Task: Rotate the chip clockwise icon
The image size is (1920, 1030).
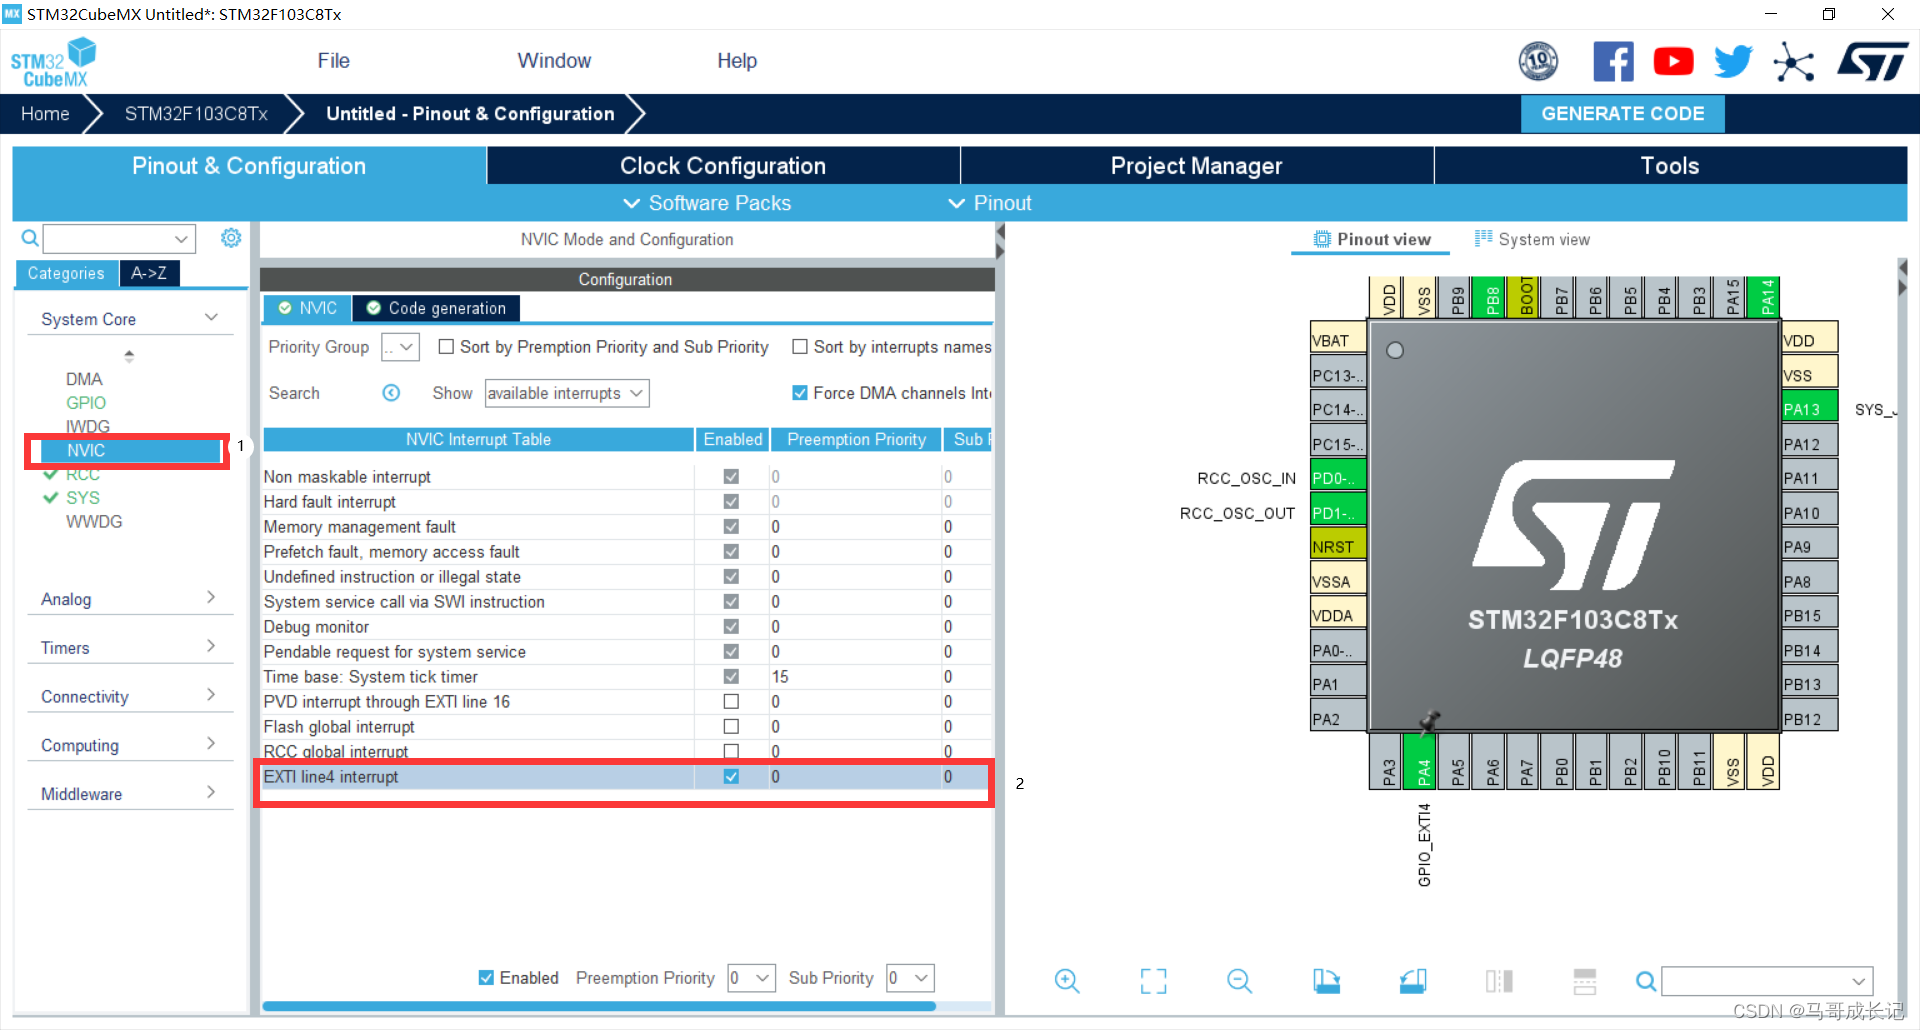Action: click(x=1326, y=981)
